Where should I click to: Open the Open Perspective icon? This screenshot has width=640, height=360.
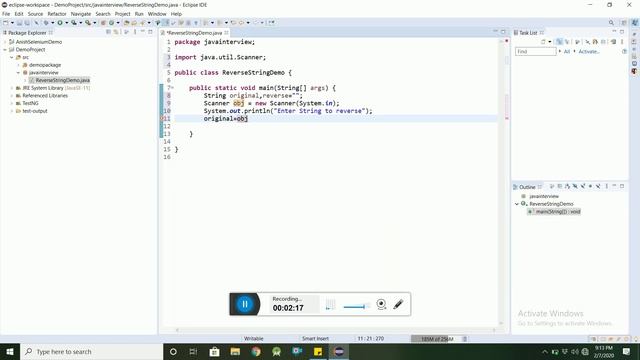tap(624, 23)
